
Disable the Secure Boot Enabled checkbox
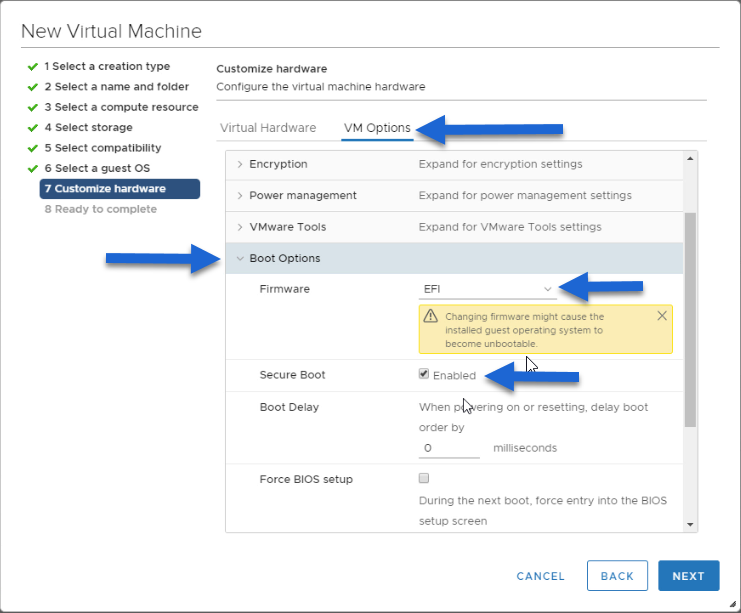click(x=423, y=374)
